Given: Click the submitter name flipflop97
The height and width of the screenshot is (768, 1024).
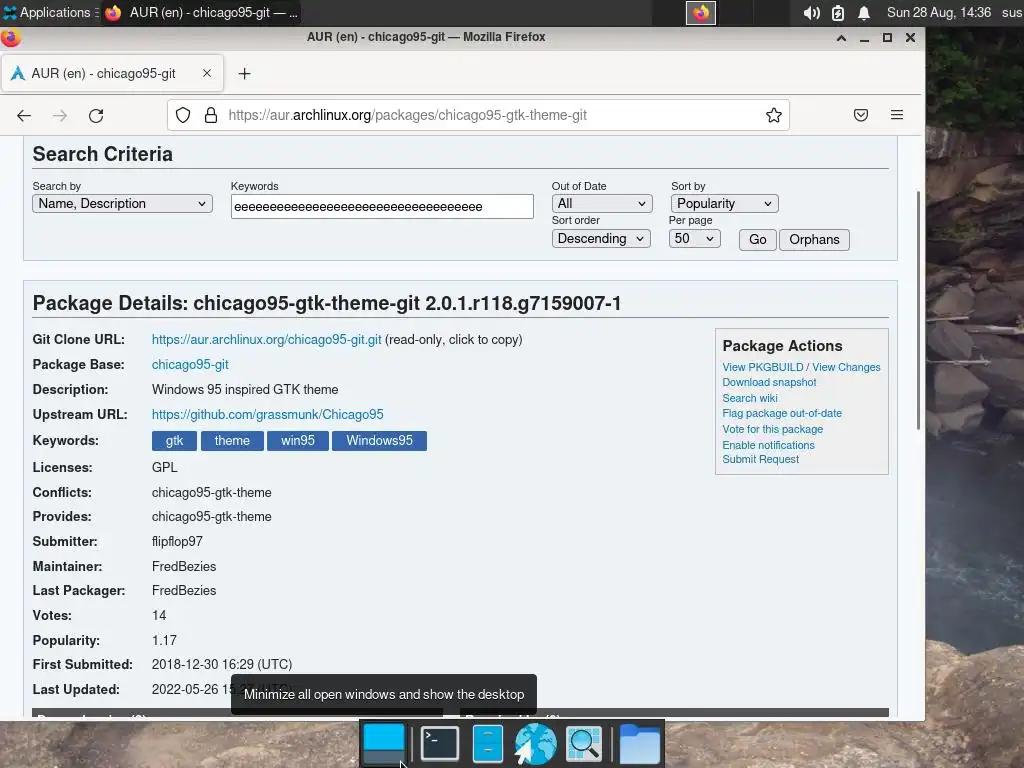Looking at the screenshot, I should (x=177, y=541).
